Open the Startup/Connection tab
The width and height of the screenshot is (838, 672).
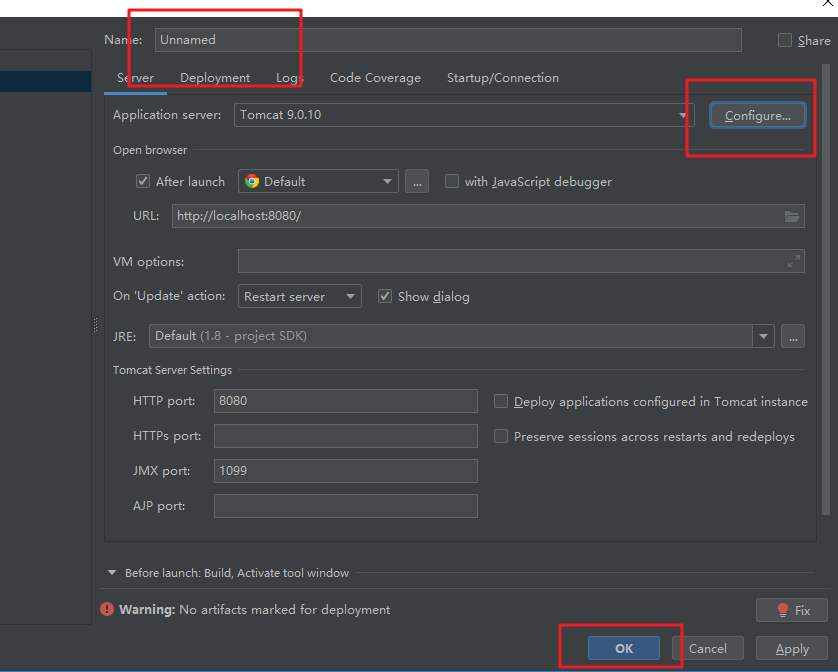point(502,78)
